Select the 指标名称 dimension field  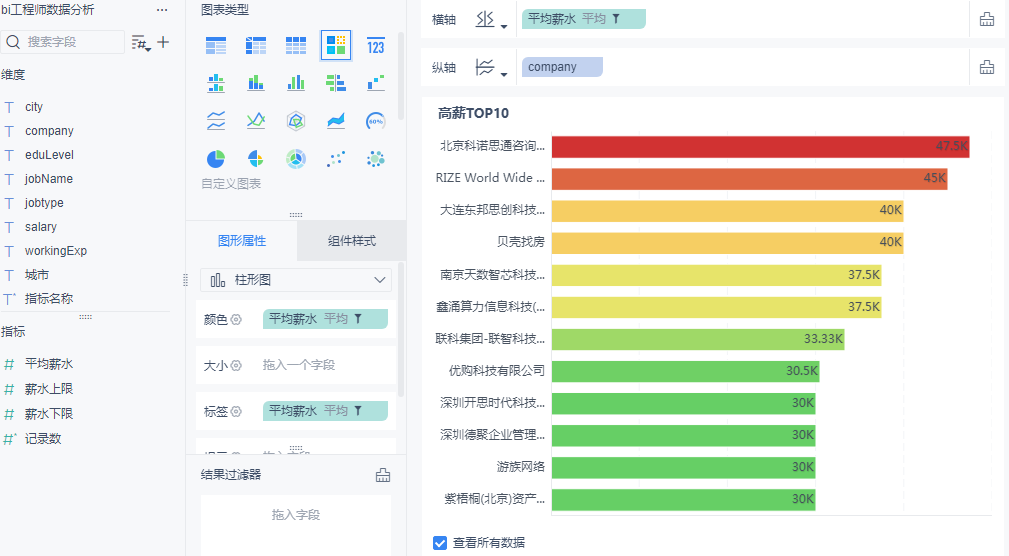click(49, 299)
